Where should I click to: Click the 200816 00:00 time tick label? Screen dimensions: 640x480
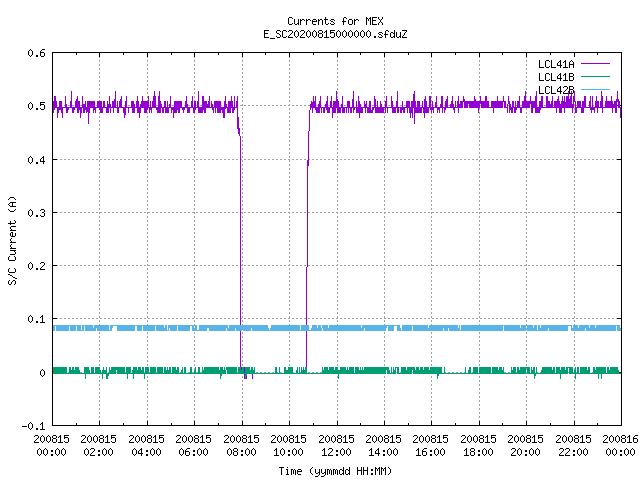(x=620, y=445)
